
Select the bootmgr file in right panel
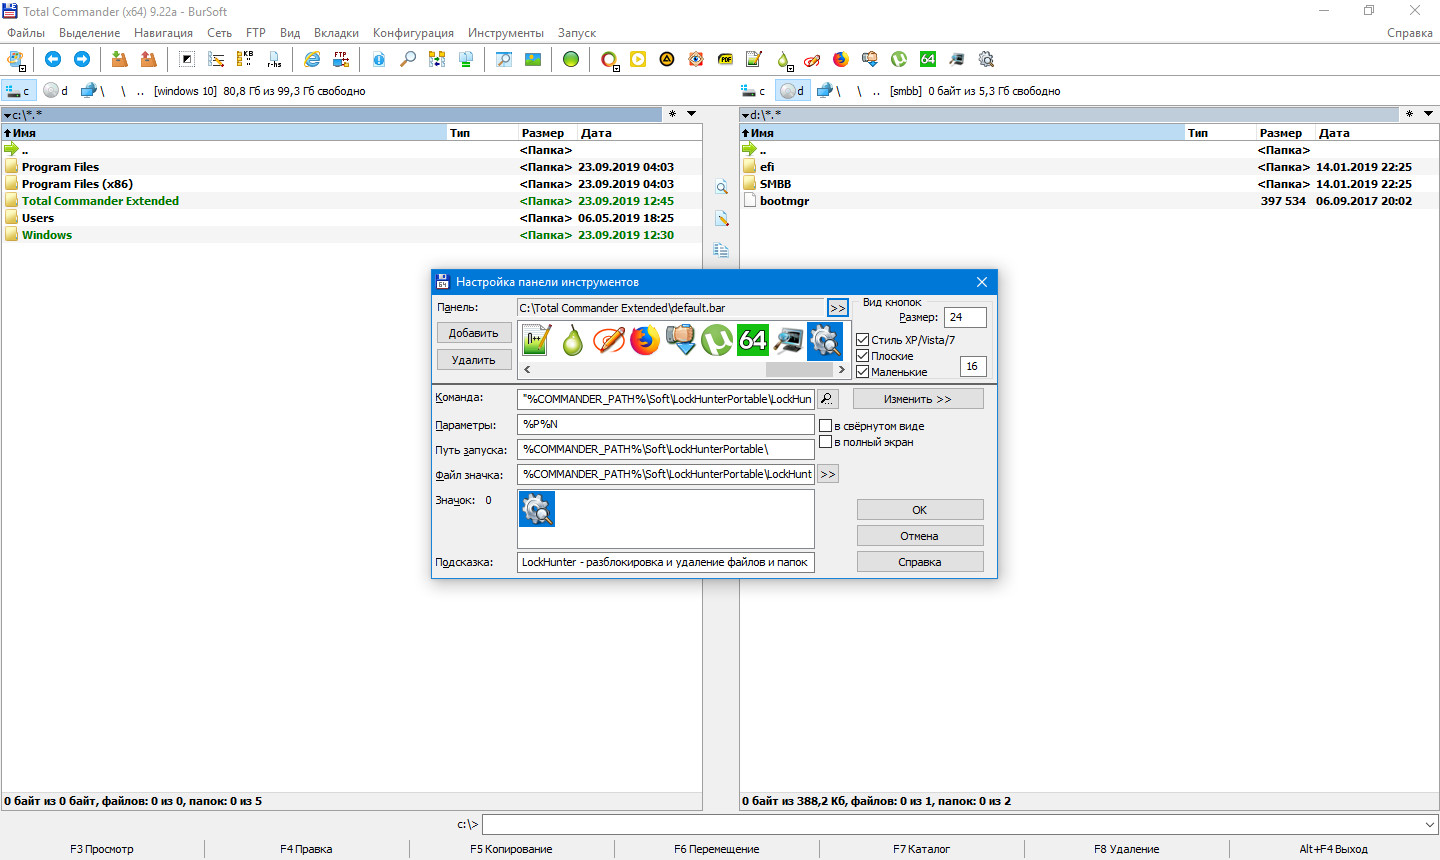1089,201
